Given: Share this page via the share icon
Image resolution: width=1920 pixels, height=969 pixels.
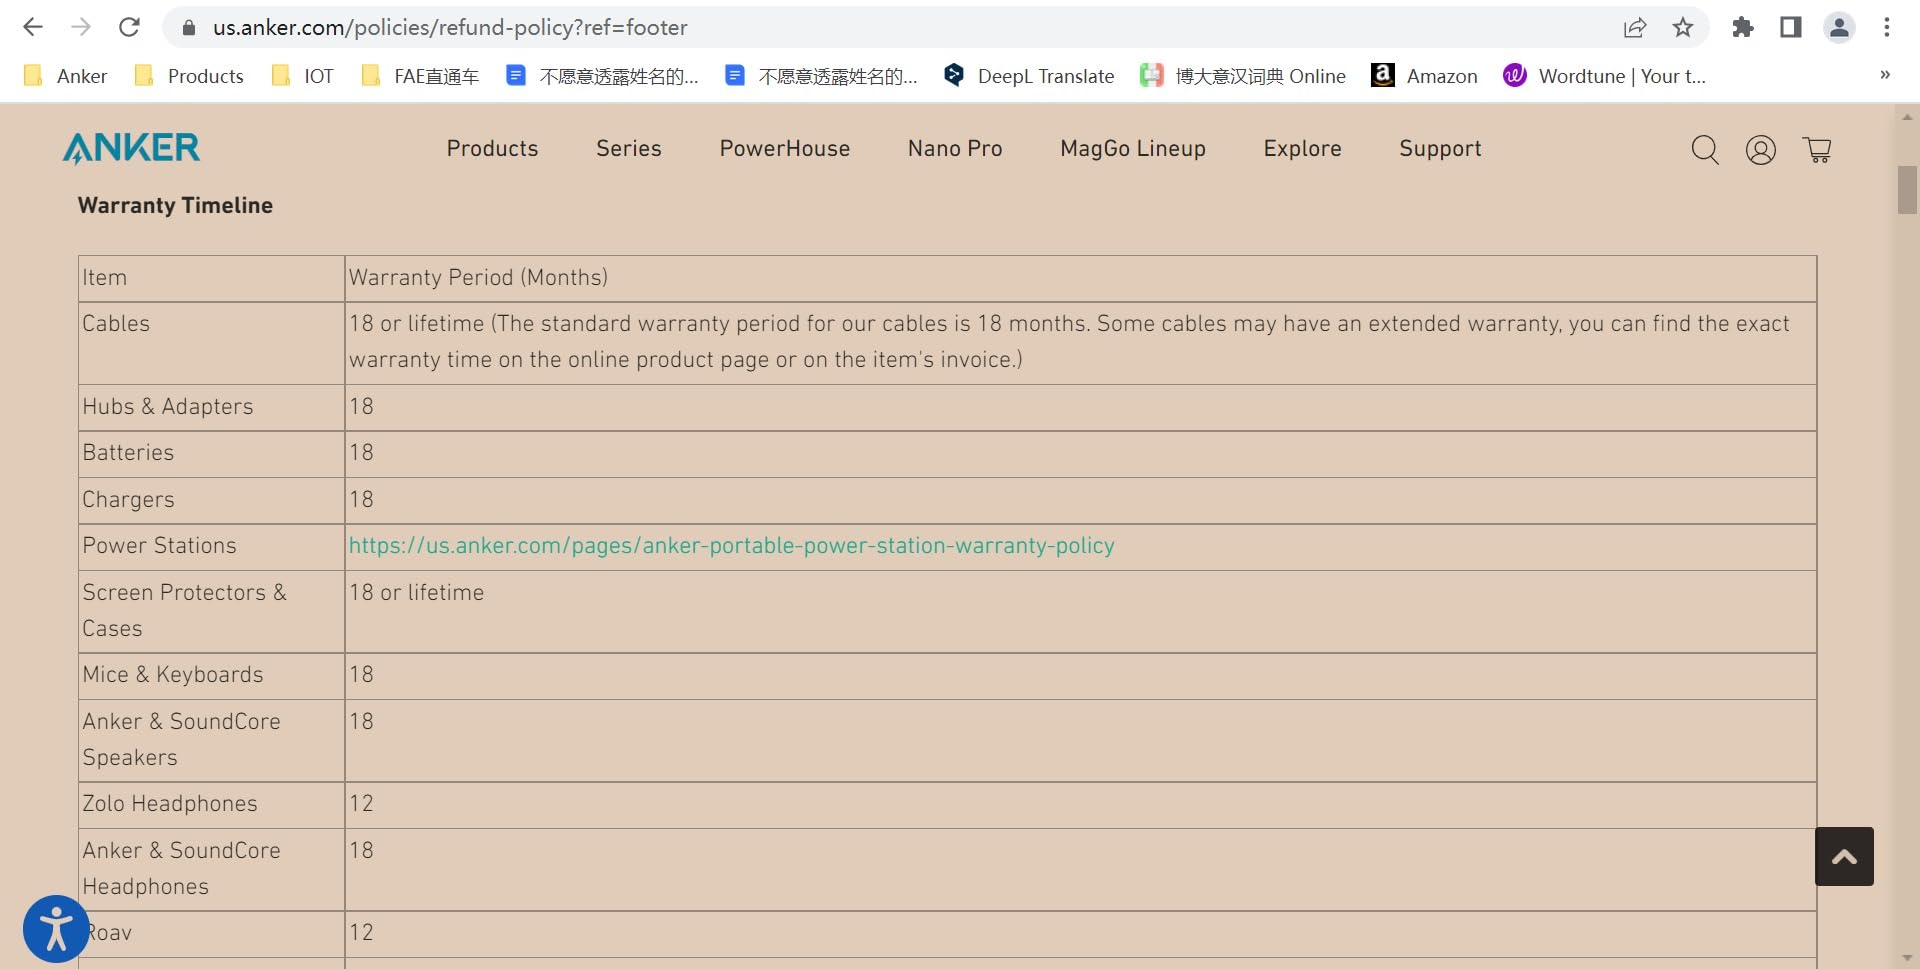Looking at the screenshot, I should (x=1635, y=27).
